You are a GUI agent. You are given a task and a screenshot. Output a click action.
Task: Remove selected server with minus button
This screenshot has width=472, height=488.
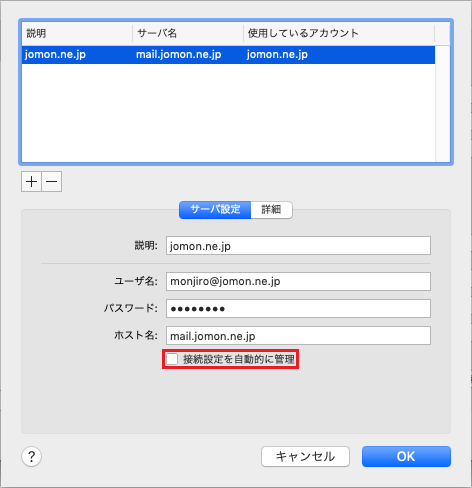pos(52,182)
